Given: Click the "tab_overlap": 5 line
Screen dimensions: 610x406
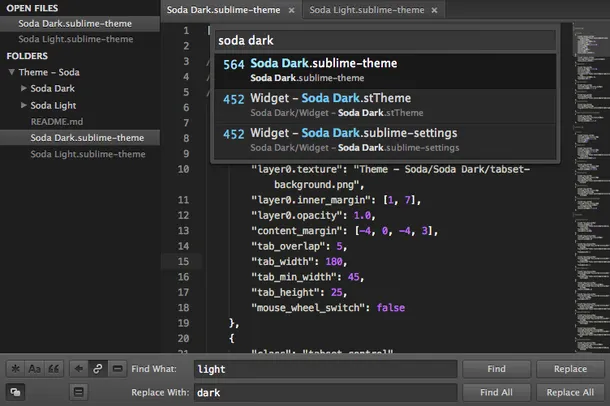Looking at the screenshot, I should [x=299, y=246].
